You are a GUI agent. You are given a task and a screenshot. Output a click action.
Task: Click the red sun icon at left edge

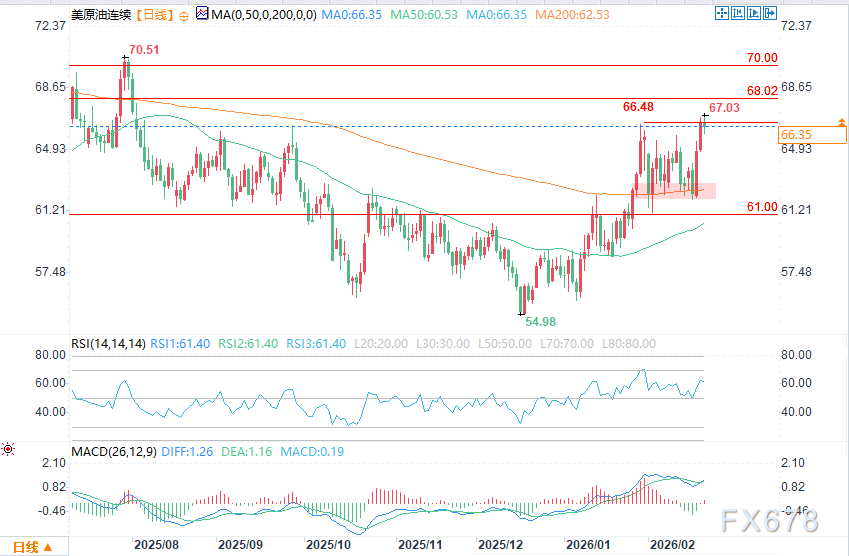tap(9, 451)
